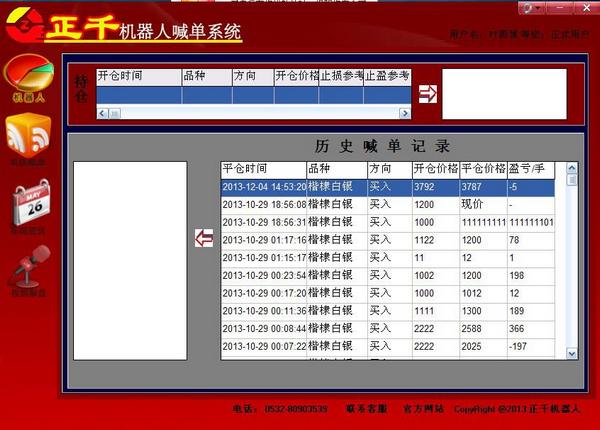Screen dimensions: 600x430
Task: Click the 现价 cell in the history table
Action: [x=483, y=205]
